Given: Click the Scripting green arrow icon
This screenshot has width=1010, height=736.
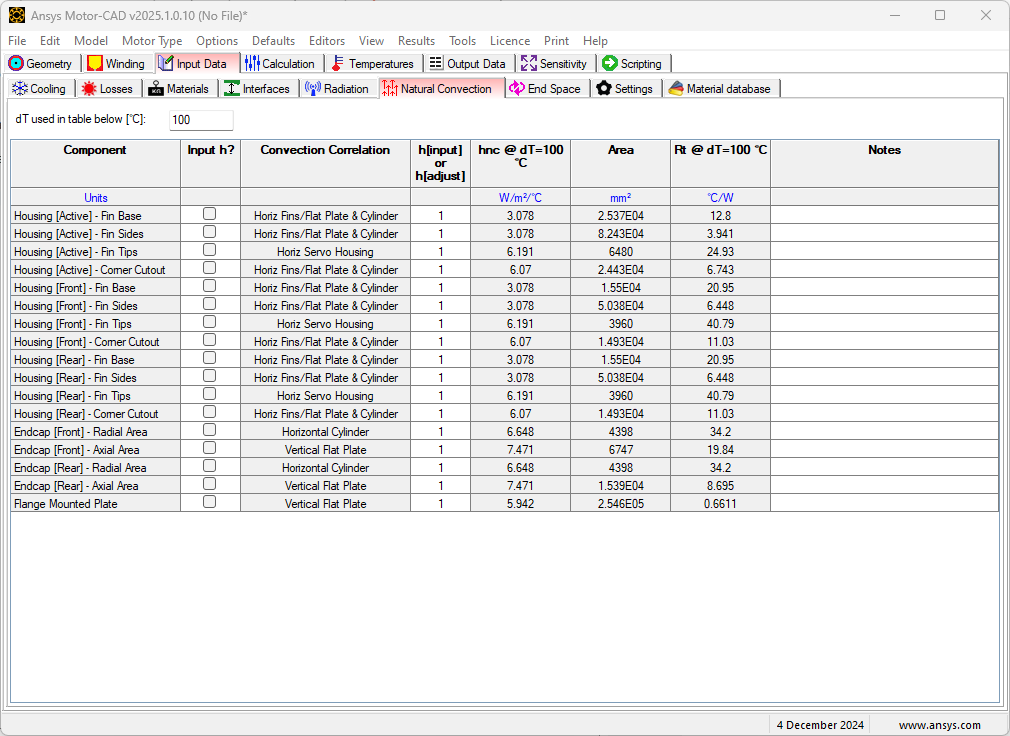Looking at the screenshot, I should [x=609, y=63].
